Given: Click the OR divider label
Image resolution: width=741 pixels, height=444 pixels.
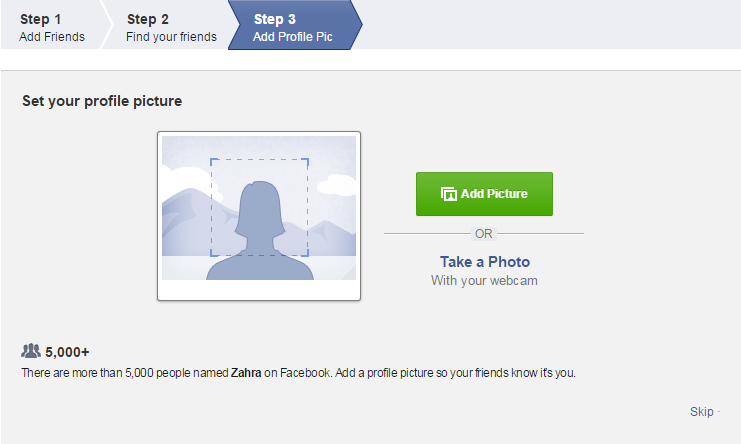Looking at the screenshot, I should pos(484,234).
